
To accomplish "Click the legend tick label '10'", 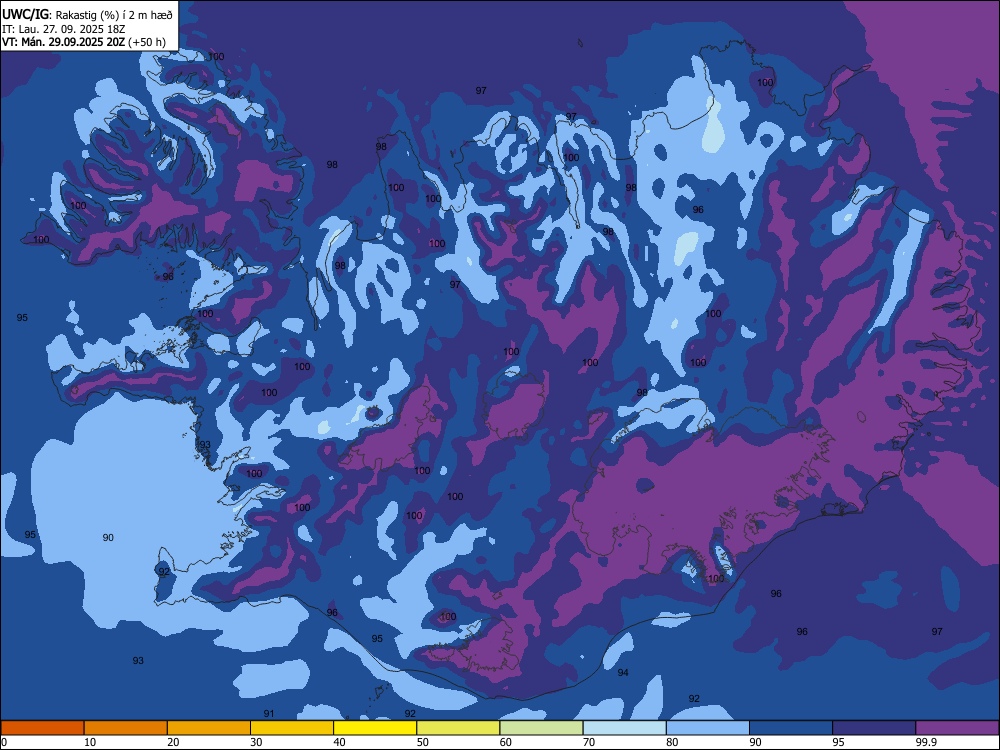I will (90, 742).
